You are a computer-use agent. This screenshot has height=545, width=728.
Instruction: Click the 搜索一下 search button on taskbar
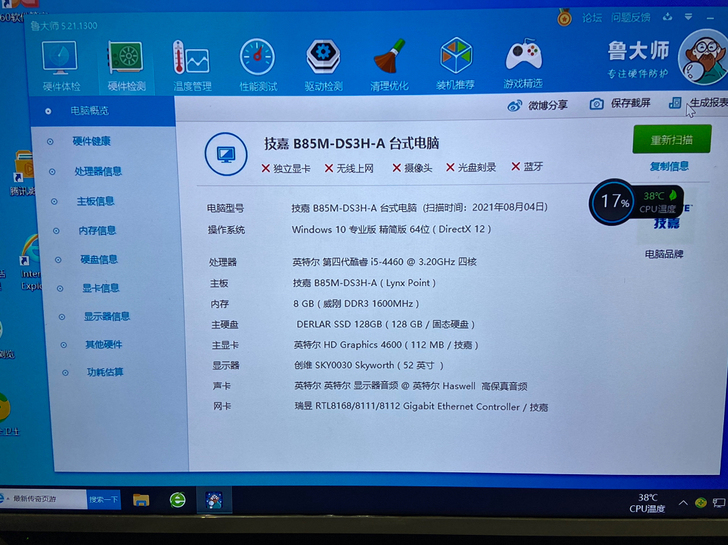104,500
